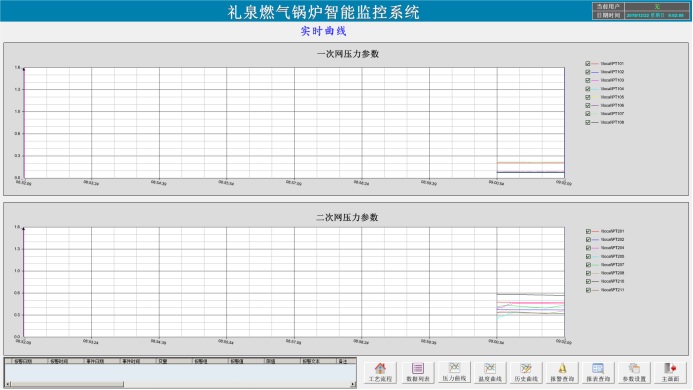693x390 pixels.
Task: Click the alarm table horizontal scrollbar thumb
Action: click(x=67, y=384)
